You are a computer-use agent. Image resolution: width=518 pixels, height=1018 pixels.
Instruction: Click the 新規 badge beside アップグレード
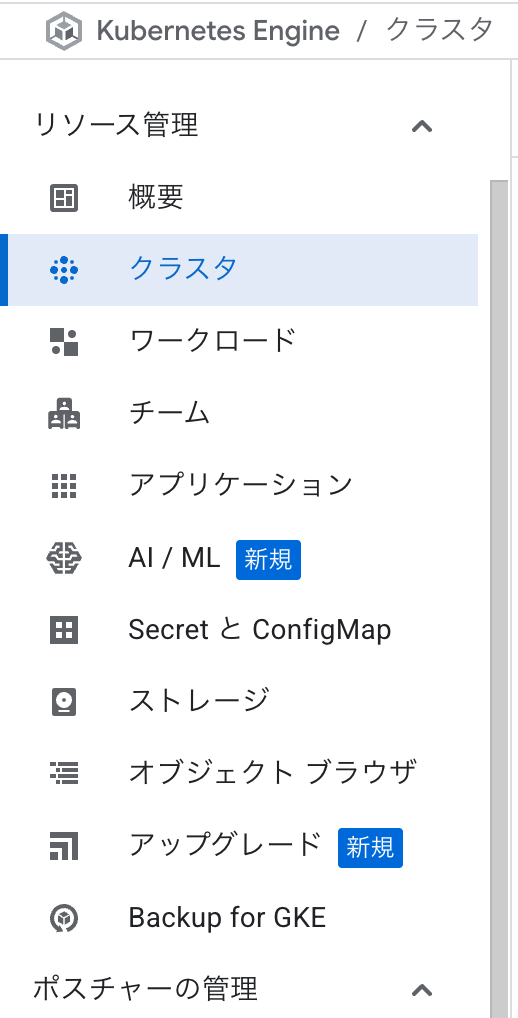click(x=370, y=847)
